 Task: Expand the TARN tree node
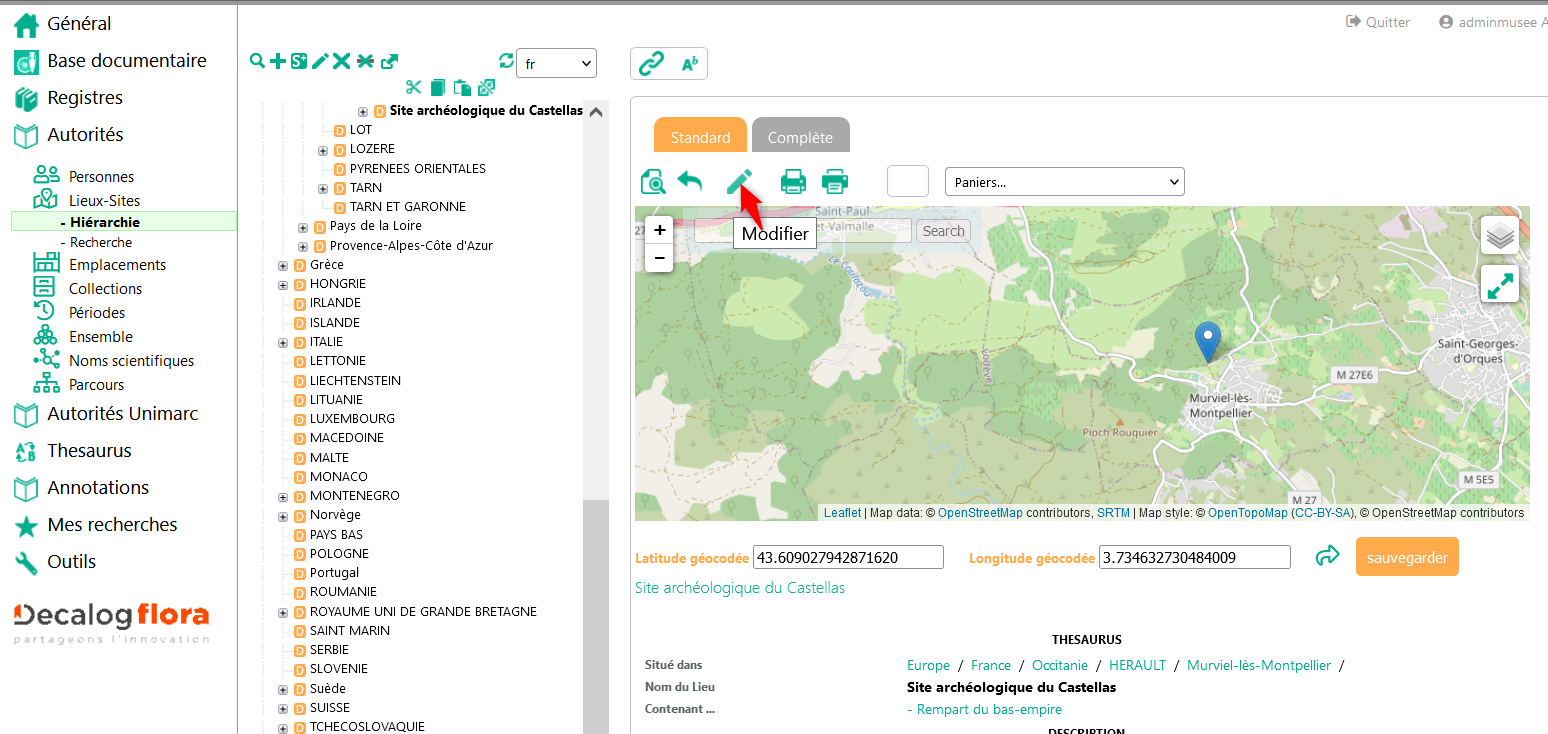point(323,188)
